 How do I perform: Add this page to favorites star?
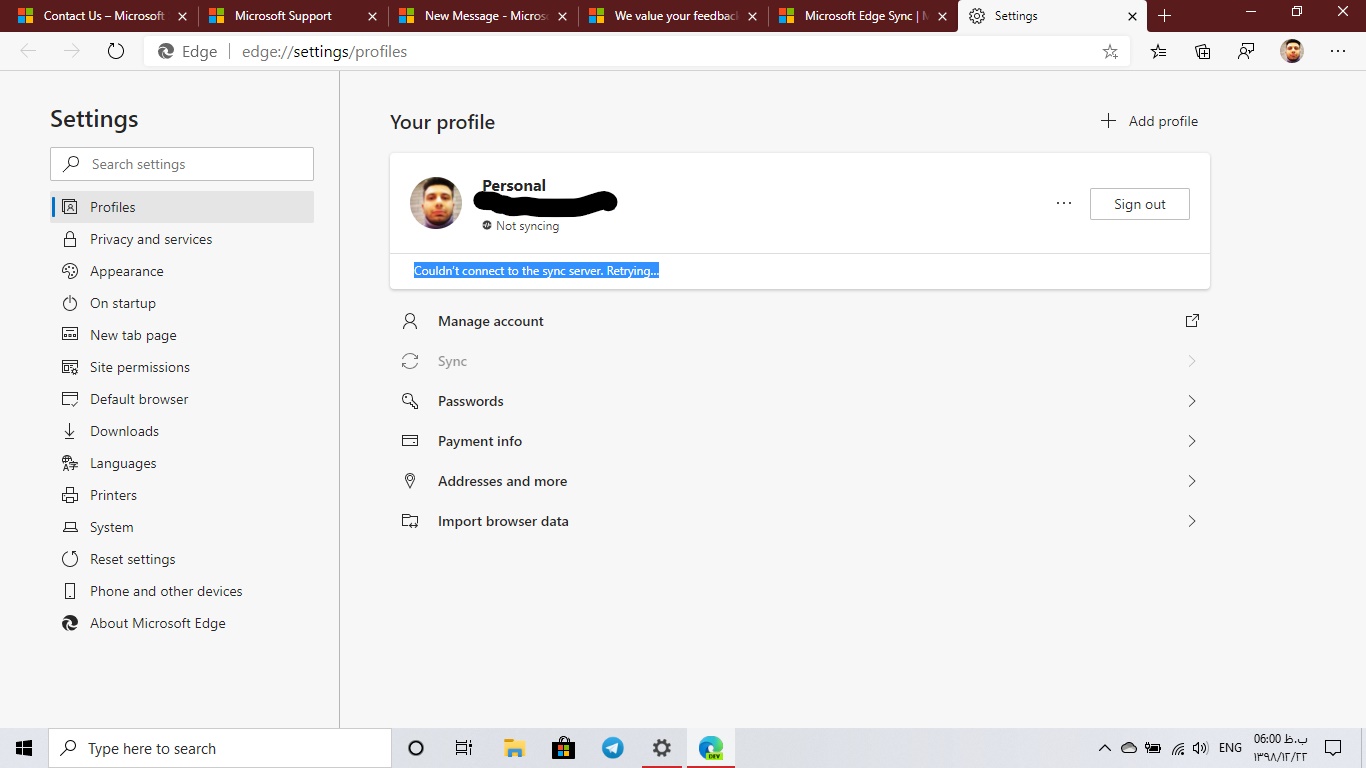(x=1110, y=52)
